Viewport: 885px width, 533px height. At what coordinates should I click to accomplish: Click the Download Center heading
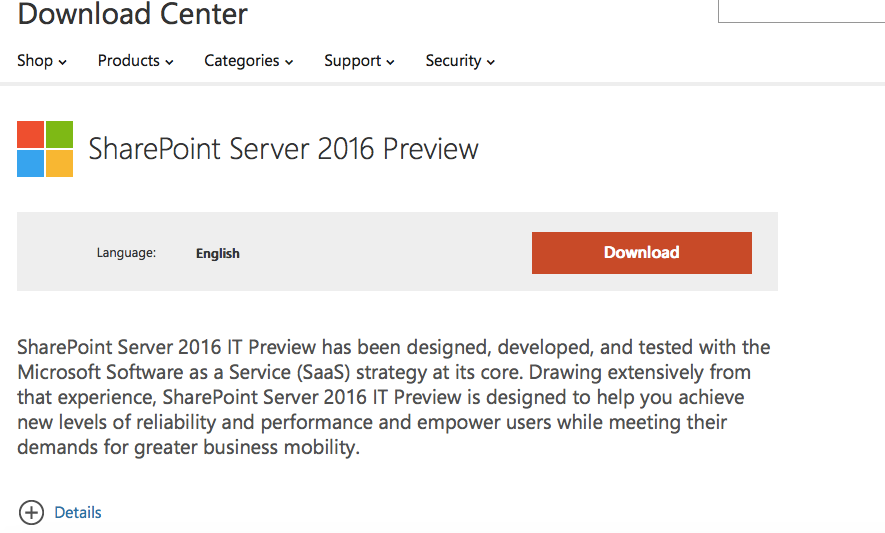pos(133,14)
